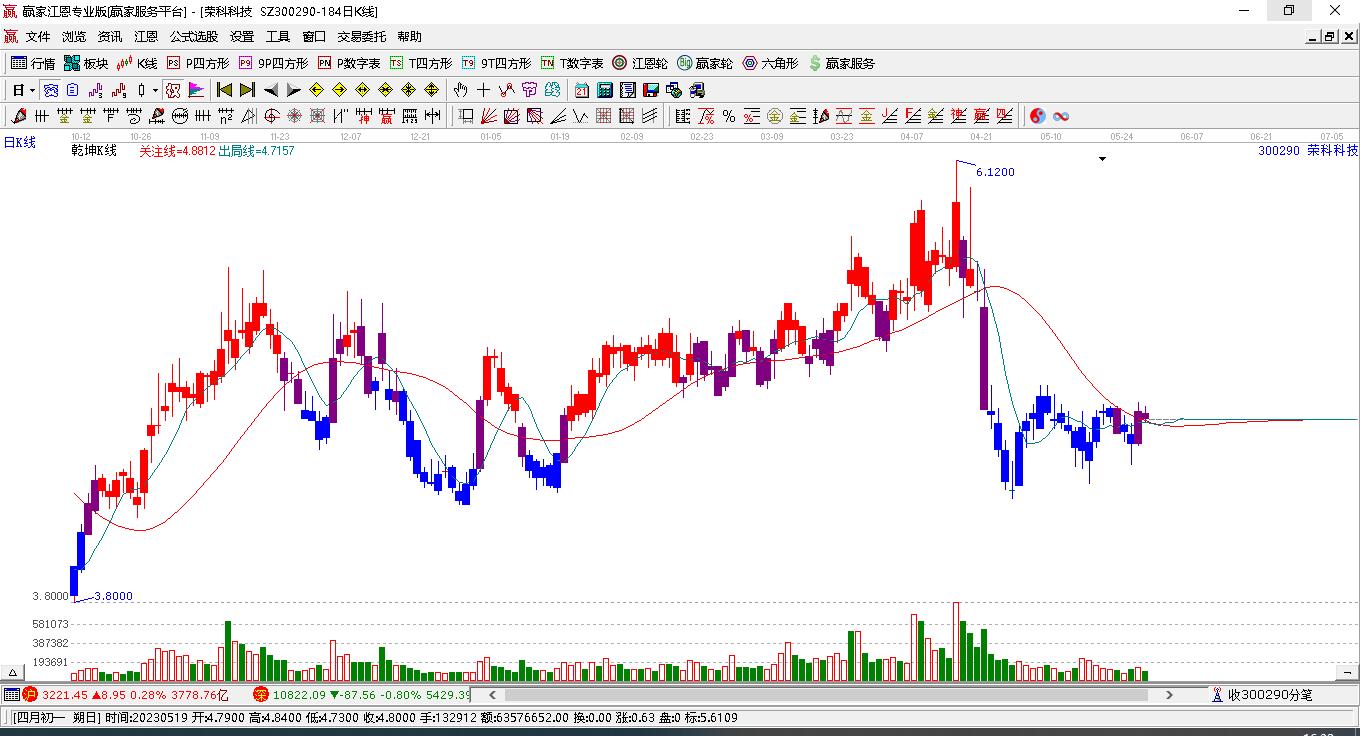This screenshot has width=1360, height=736.
Task: Click the 乾坤K线 indicator name
Action: pyautogui.click(x=94, y=151)
